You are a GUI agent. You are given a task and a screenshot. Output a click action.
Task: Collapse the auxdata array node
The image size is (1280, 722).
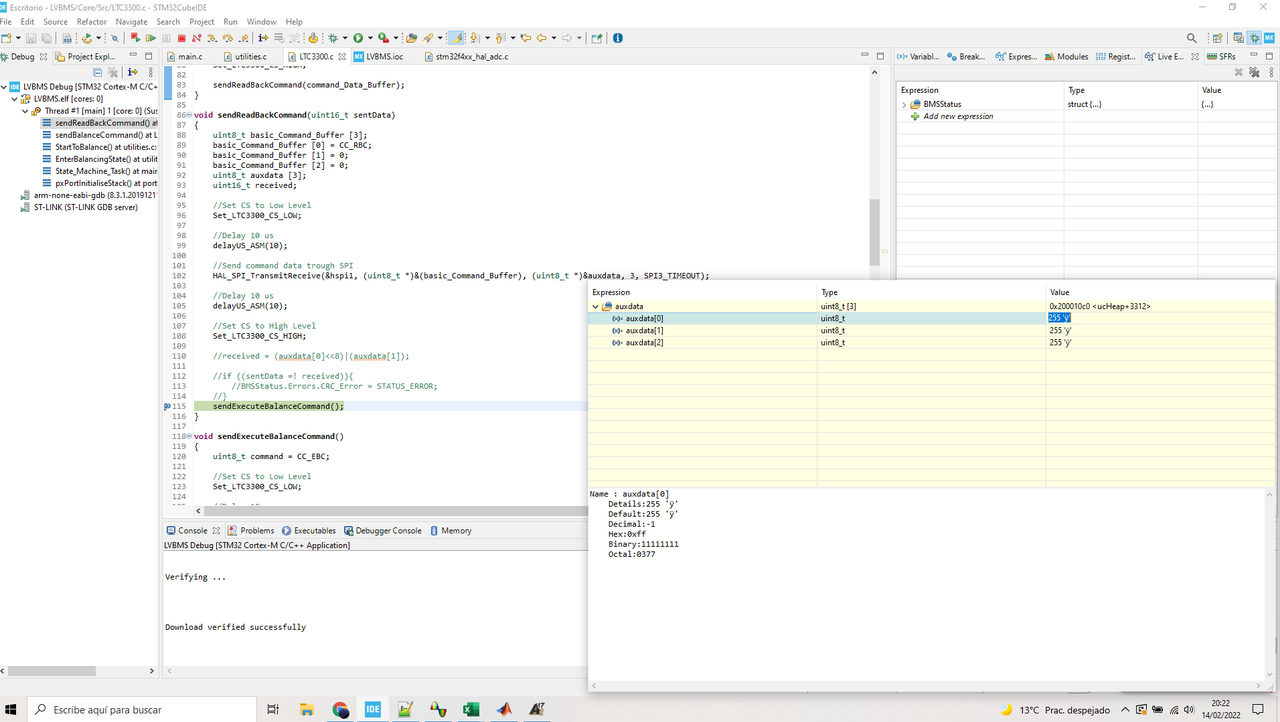[x=596, y=306]
